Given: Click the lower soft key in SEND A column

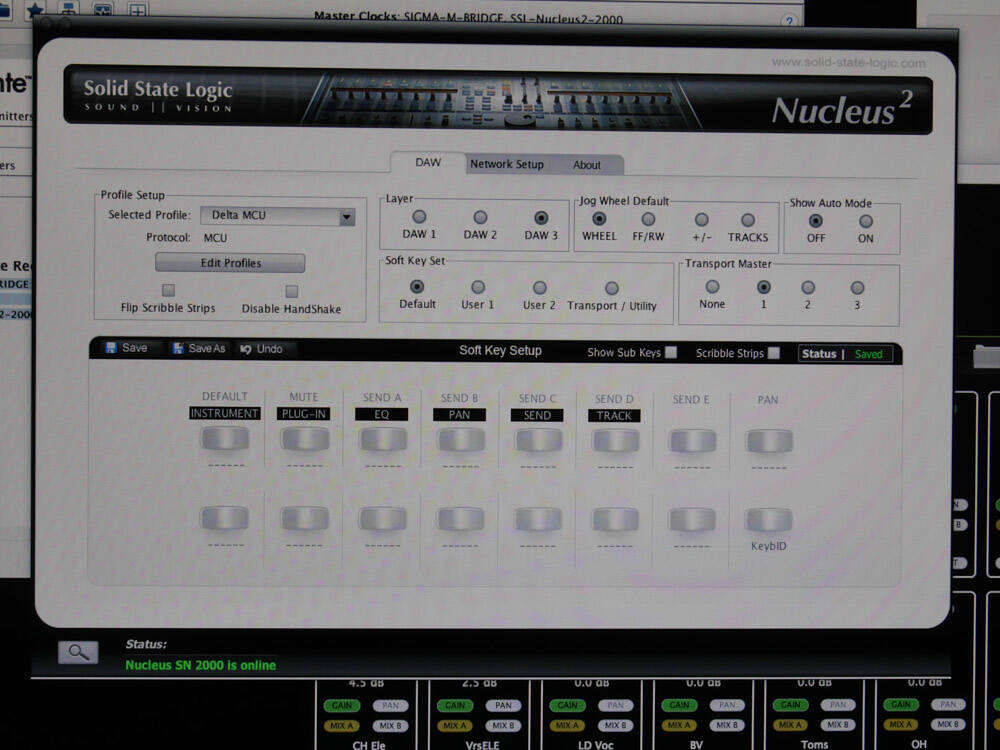Looking at the screenshot, I should (x=382, y=519).
